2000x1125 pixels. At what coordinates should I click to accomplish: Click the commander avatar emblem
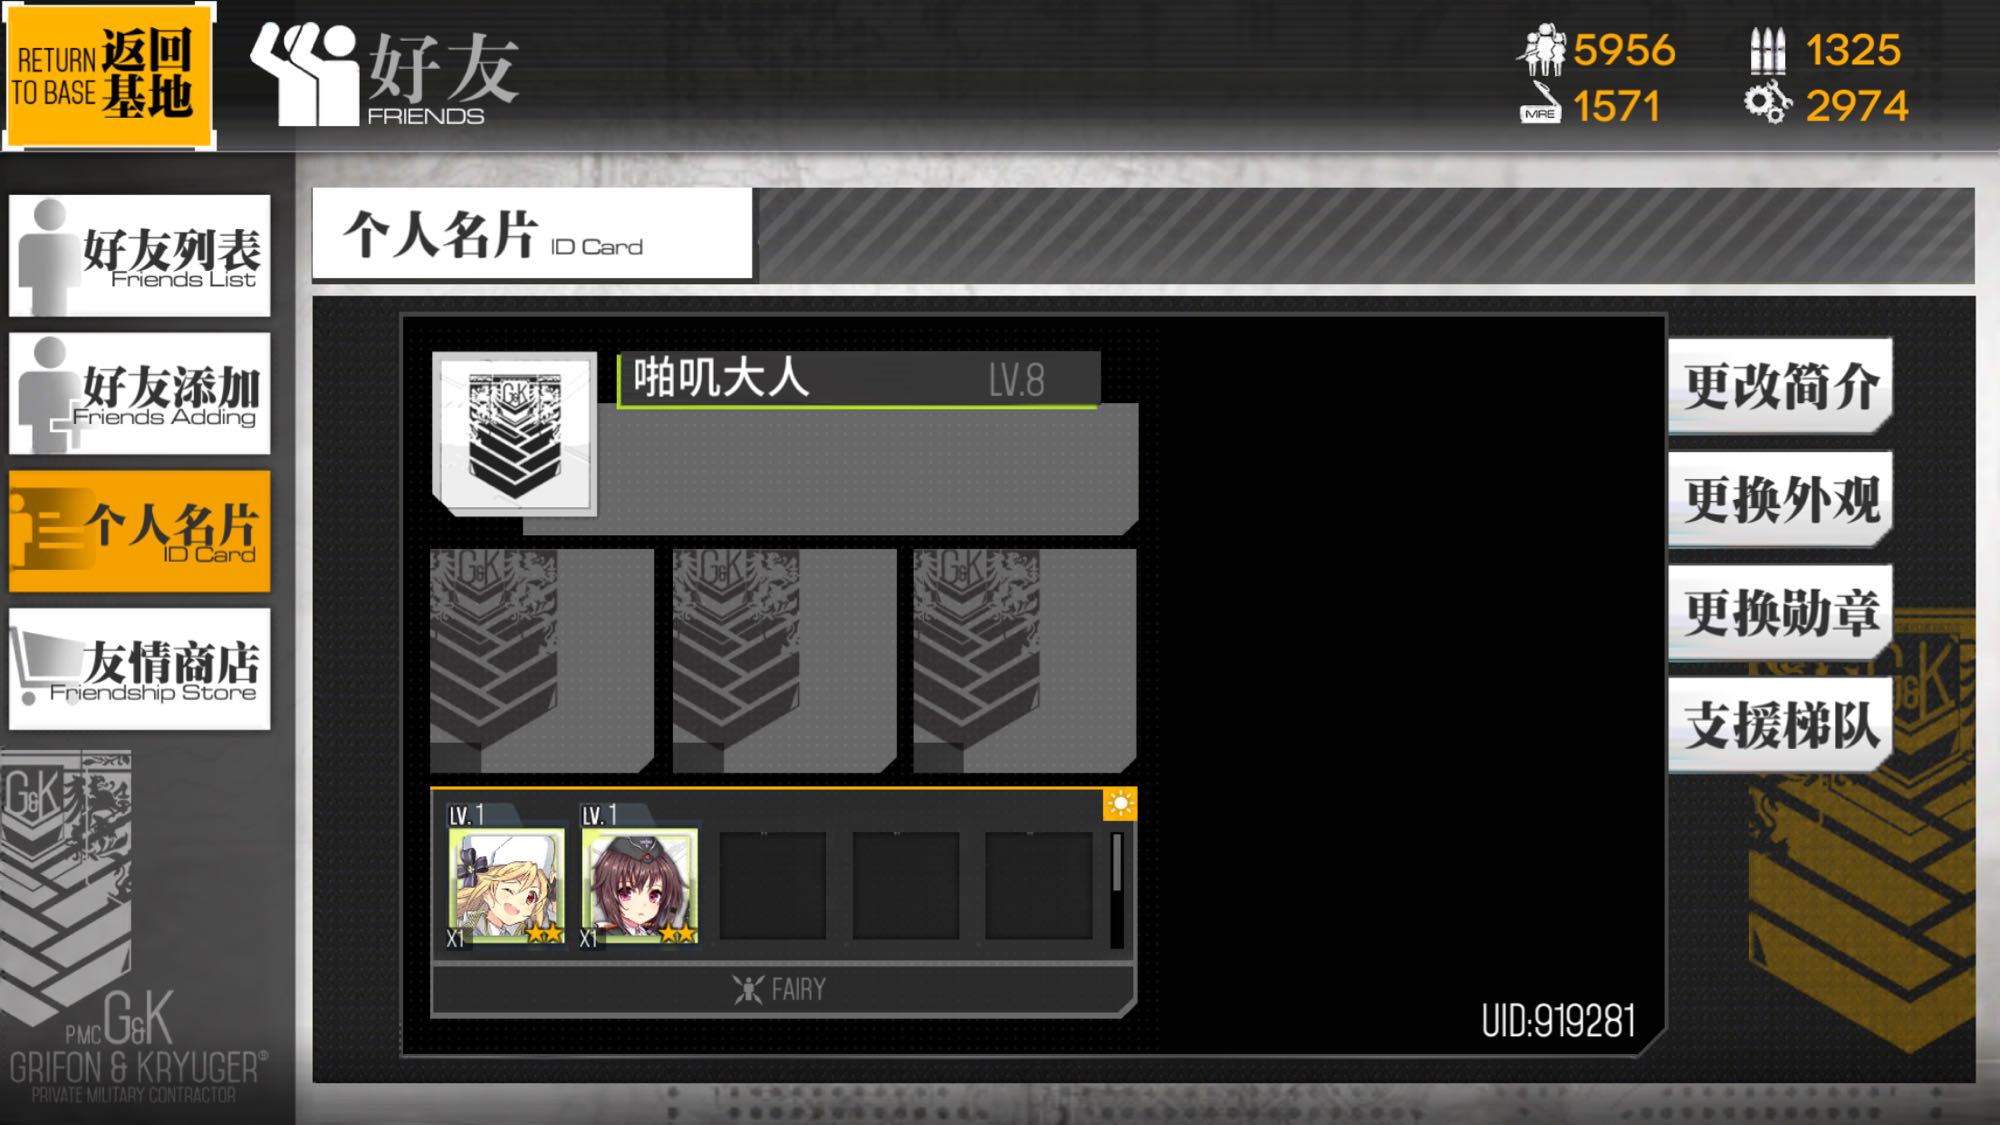point(515,433)
